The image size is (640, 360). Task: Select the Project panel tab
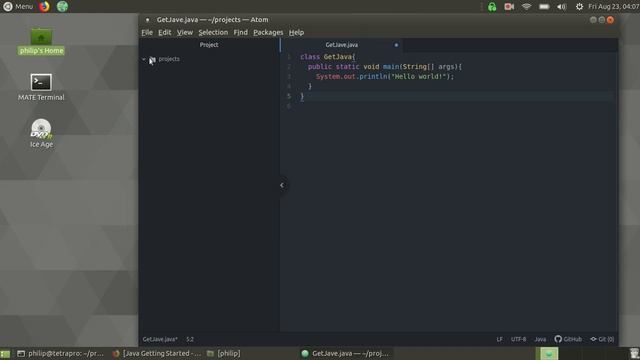pyautogui.click(x=209, y=45)
